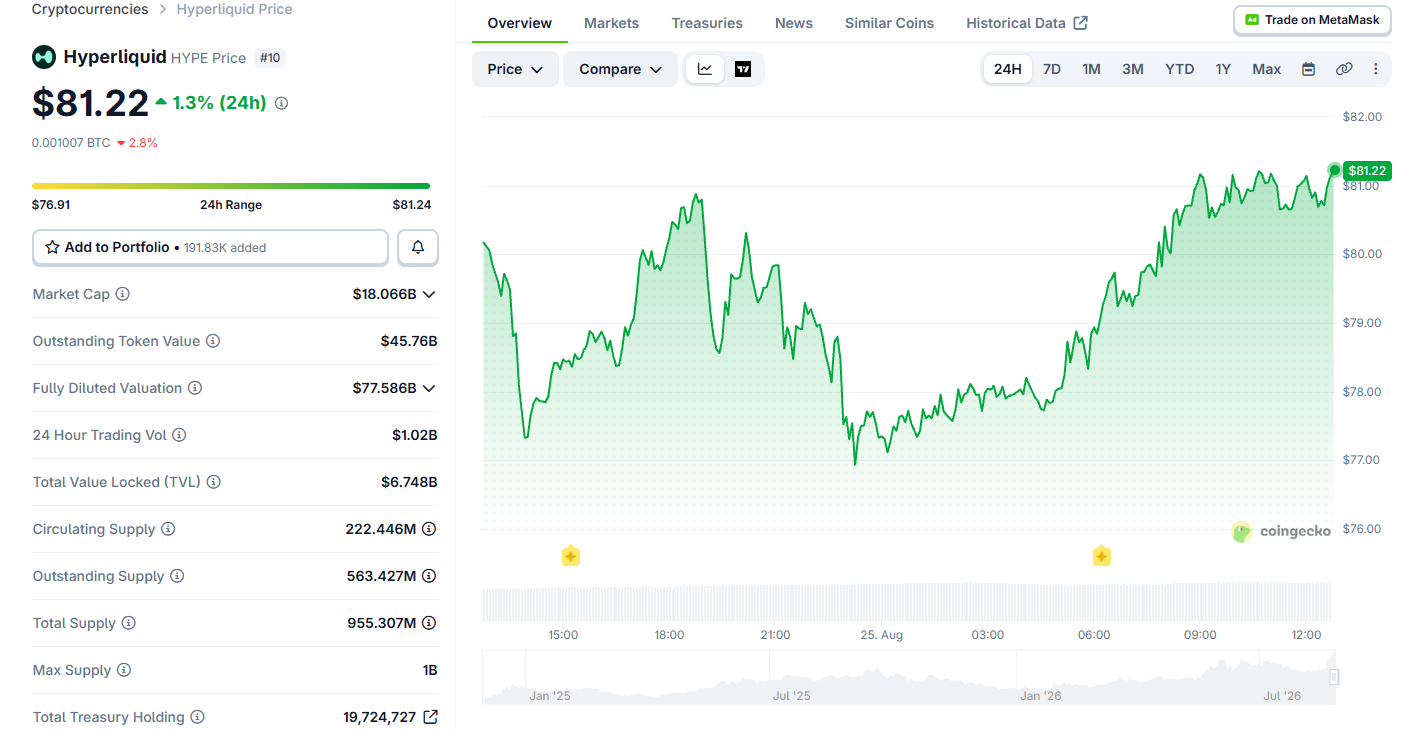The image size is (1405, 729).
Task: Open chart more options menu
Action: click(x=1376, y=69)
